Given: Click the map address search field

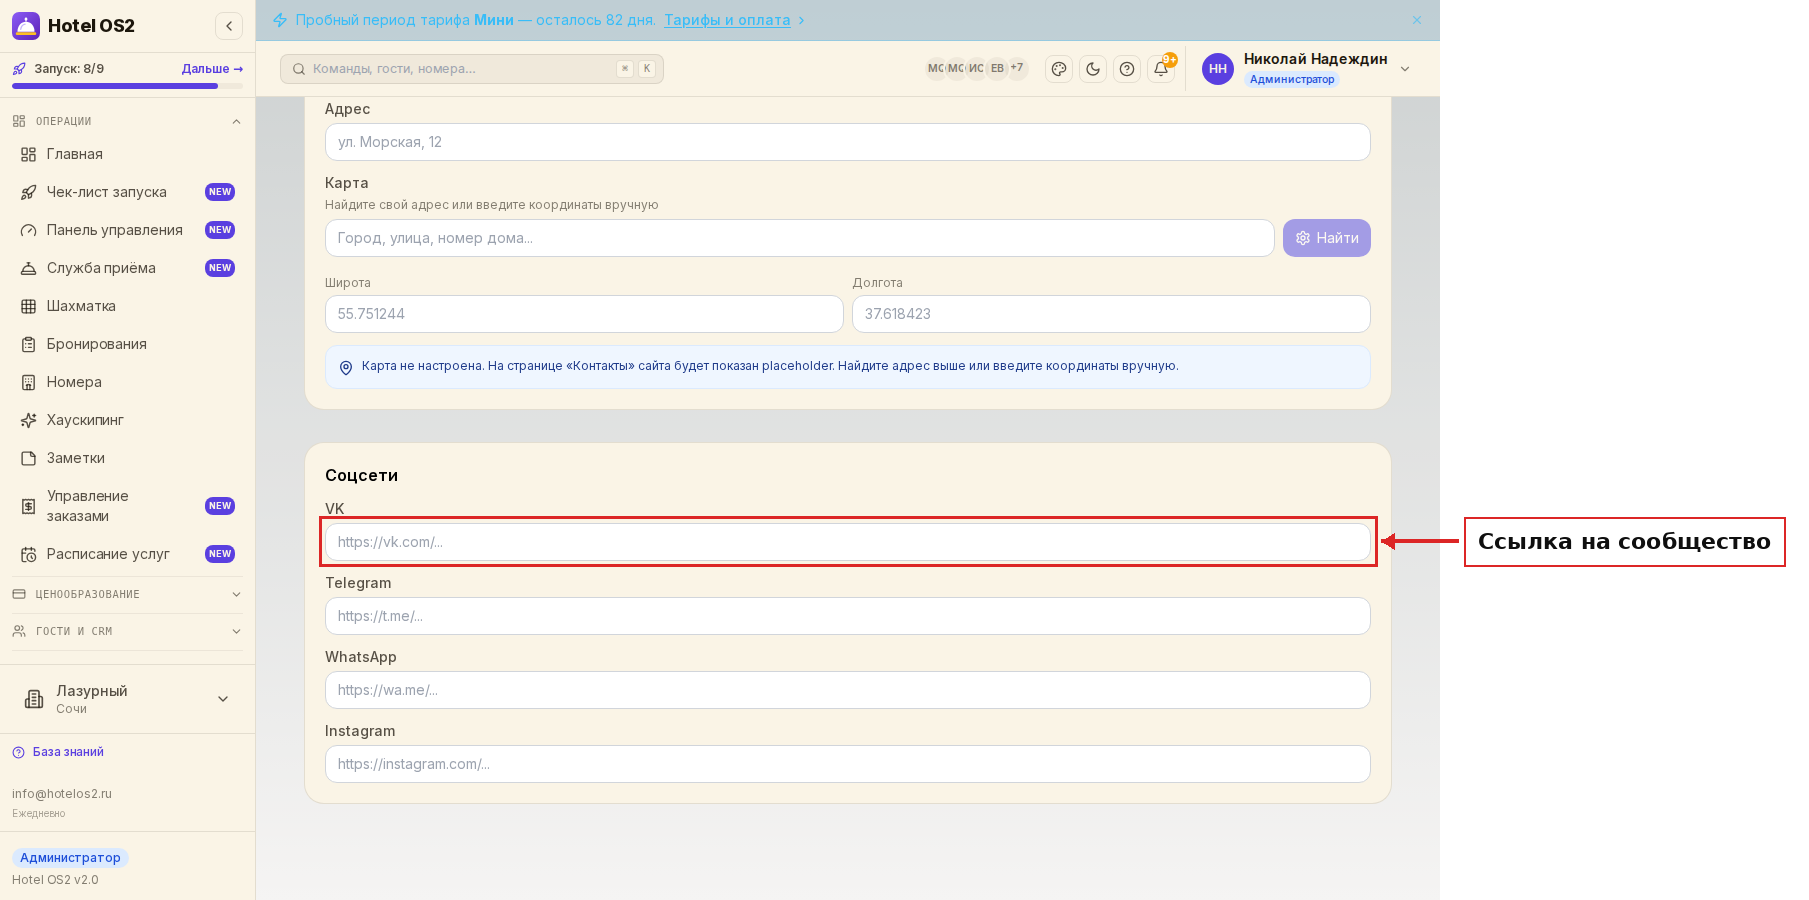Looking at the screenshot, I should 799,238.
